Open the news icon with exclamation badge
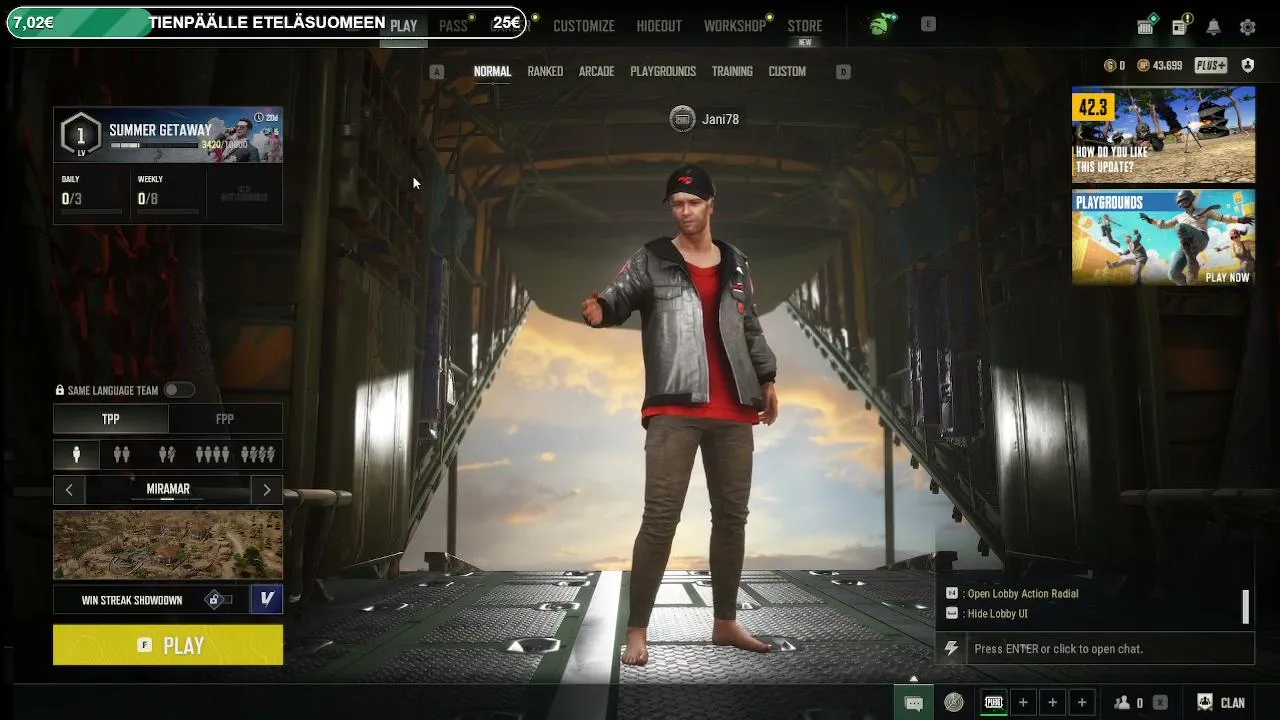Screen dimensions: 1280x720 pyautogui.click(x=1180, y=26)
